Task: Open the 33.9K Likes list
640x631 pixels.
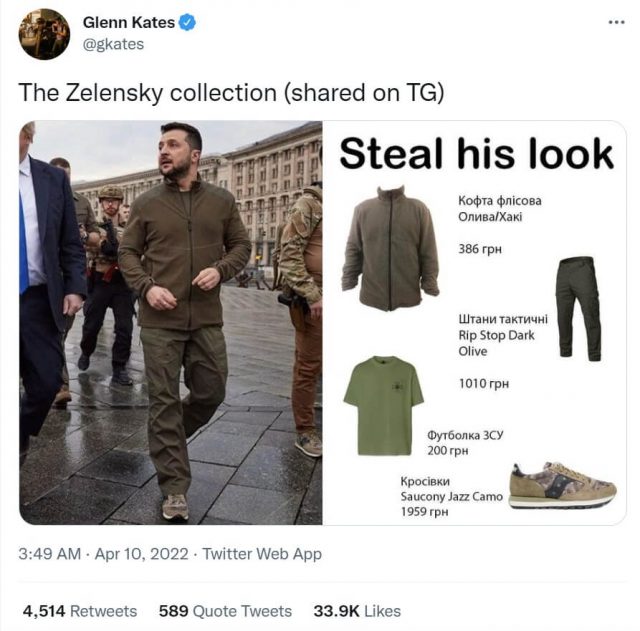Action: pyautogui.click(x=357, y=611)
